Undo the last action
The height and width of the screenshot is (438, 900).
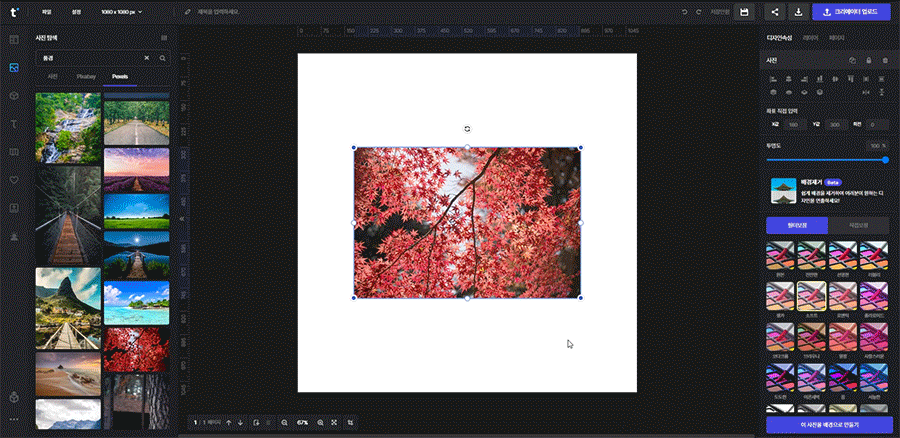[685, 12]
